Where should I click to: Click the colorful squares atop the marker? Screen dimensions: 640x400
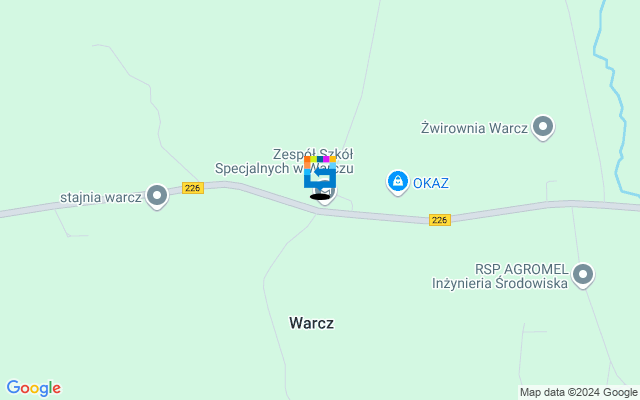(x=320, y=162)
